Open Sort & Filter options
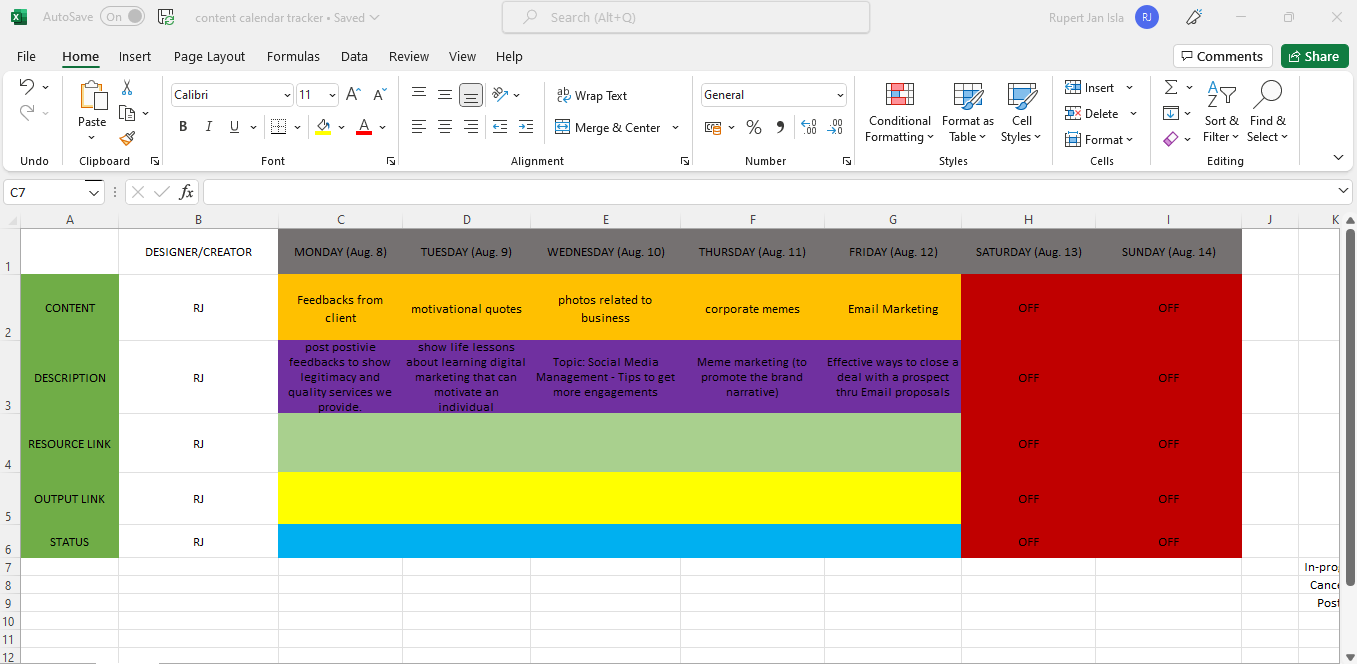1357x664 pixels. [x=1221, y=113]
